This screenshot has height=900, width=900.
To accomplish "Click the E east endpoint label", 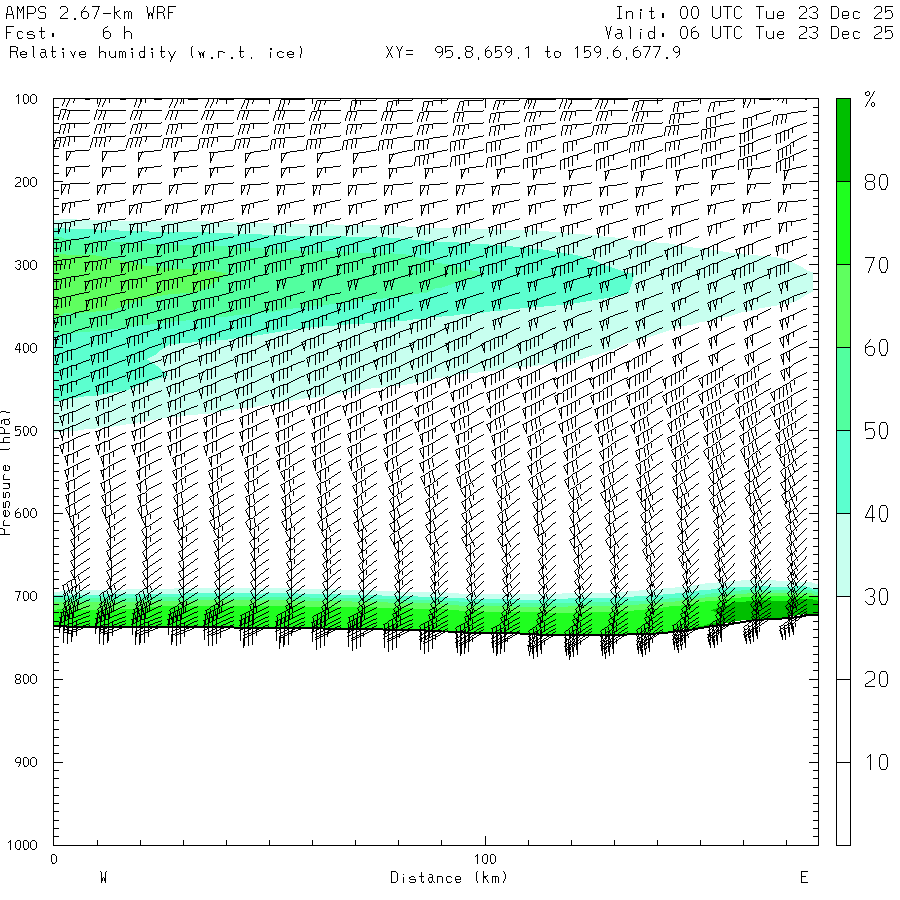I will pyautogui.click(x=803, y=878).
